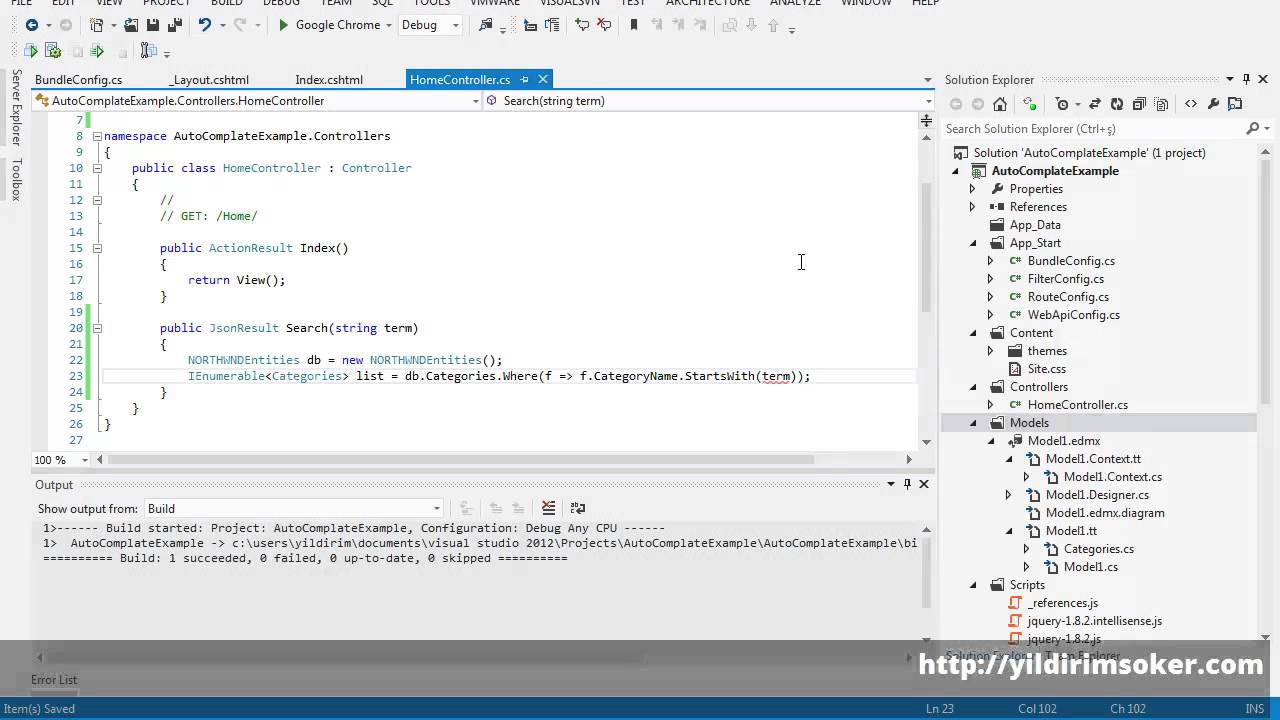The height and width of the screenshot is (720, 1280).
Task: Click the Navigate Backward arrow icon
Action: click(32, 25)
